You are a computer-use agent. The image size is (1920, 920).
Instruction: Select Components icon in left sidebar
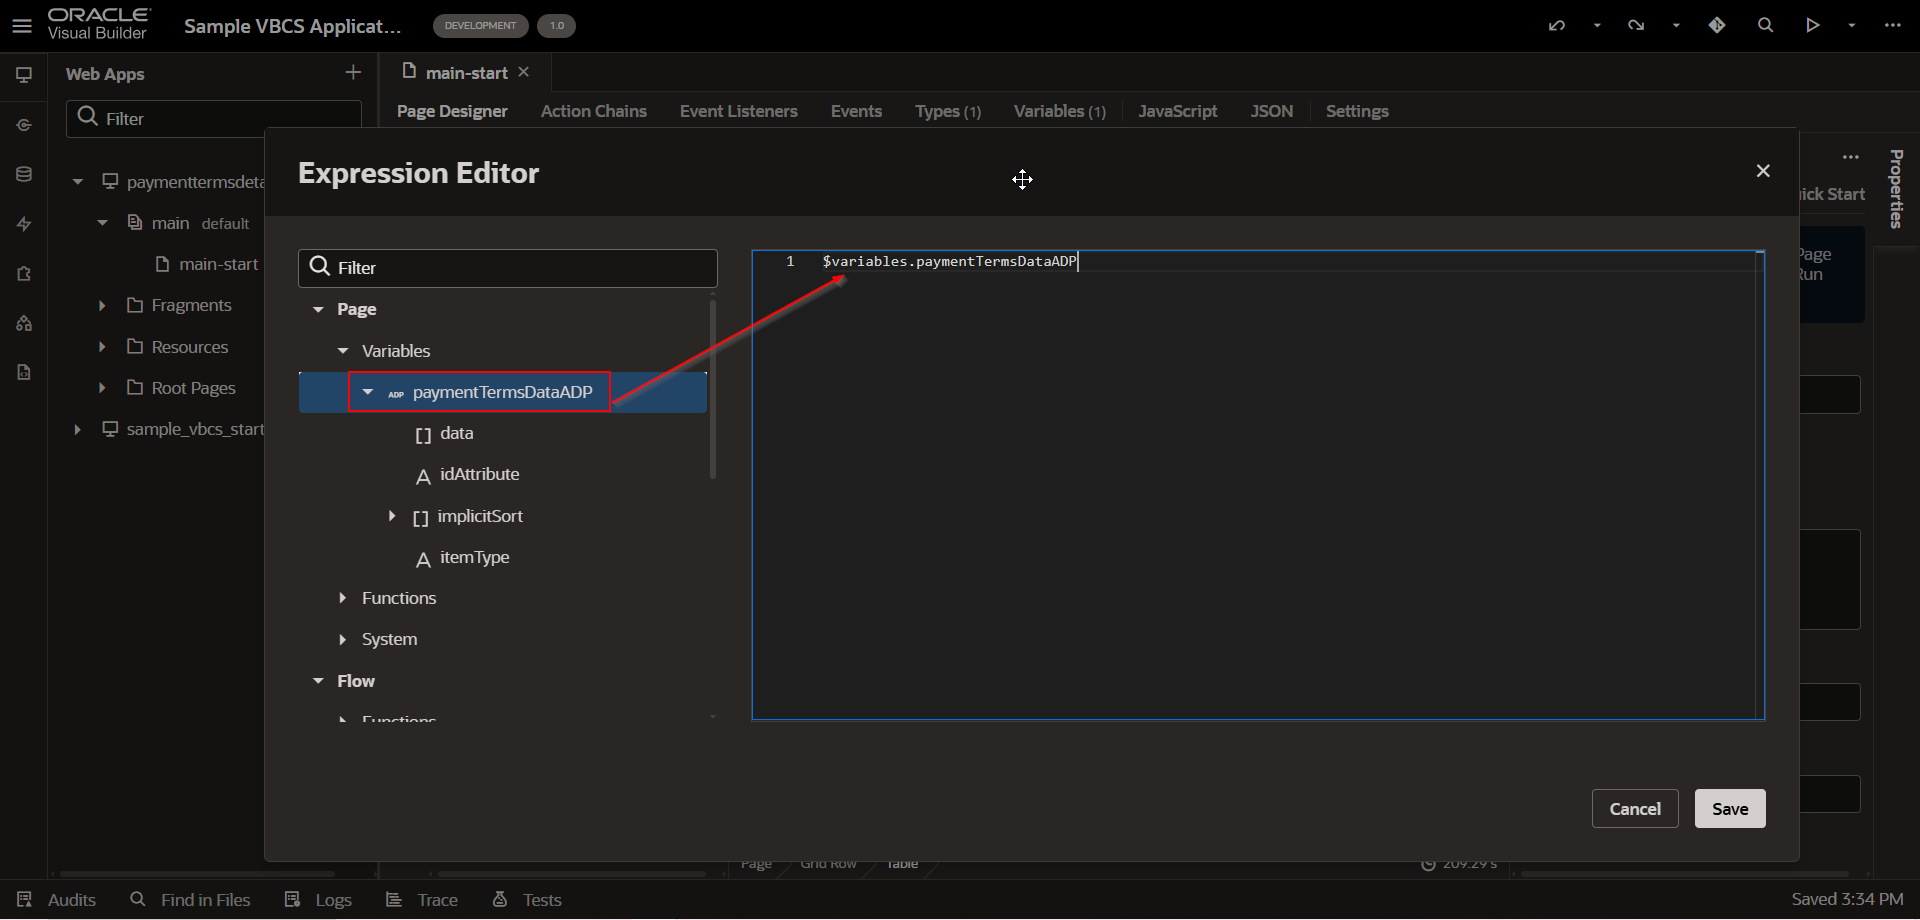coord(24,323)
